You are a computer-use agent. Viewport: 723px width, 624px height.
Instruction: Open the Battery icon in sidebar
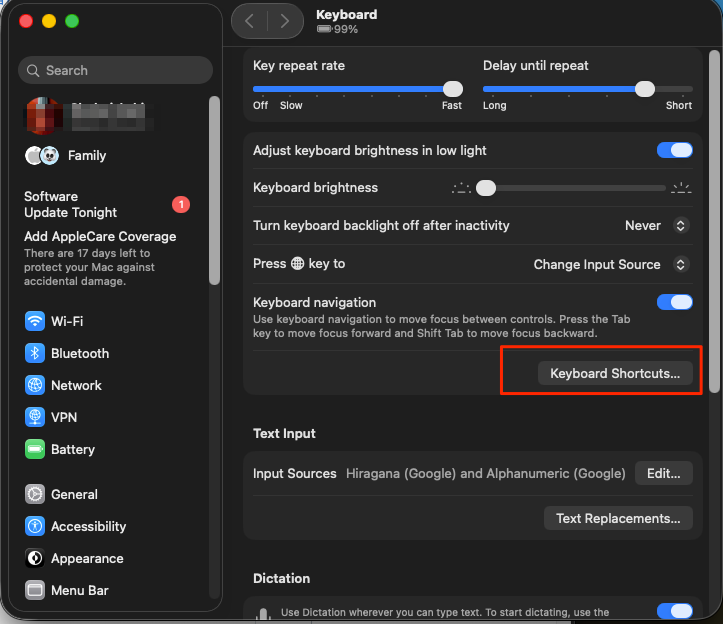(35, 449)
